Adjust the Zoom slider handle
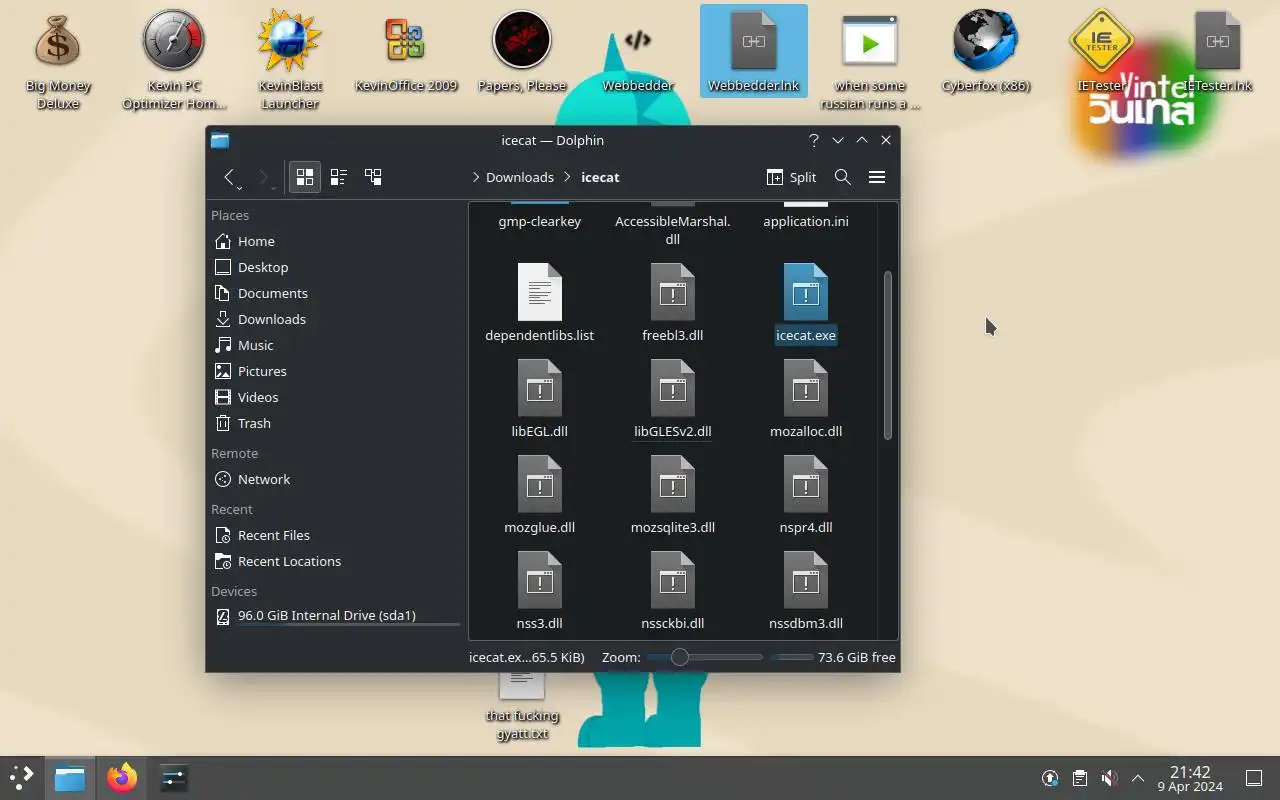 coord(680,657)
